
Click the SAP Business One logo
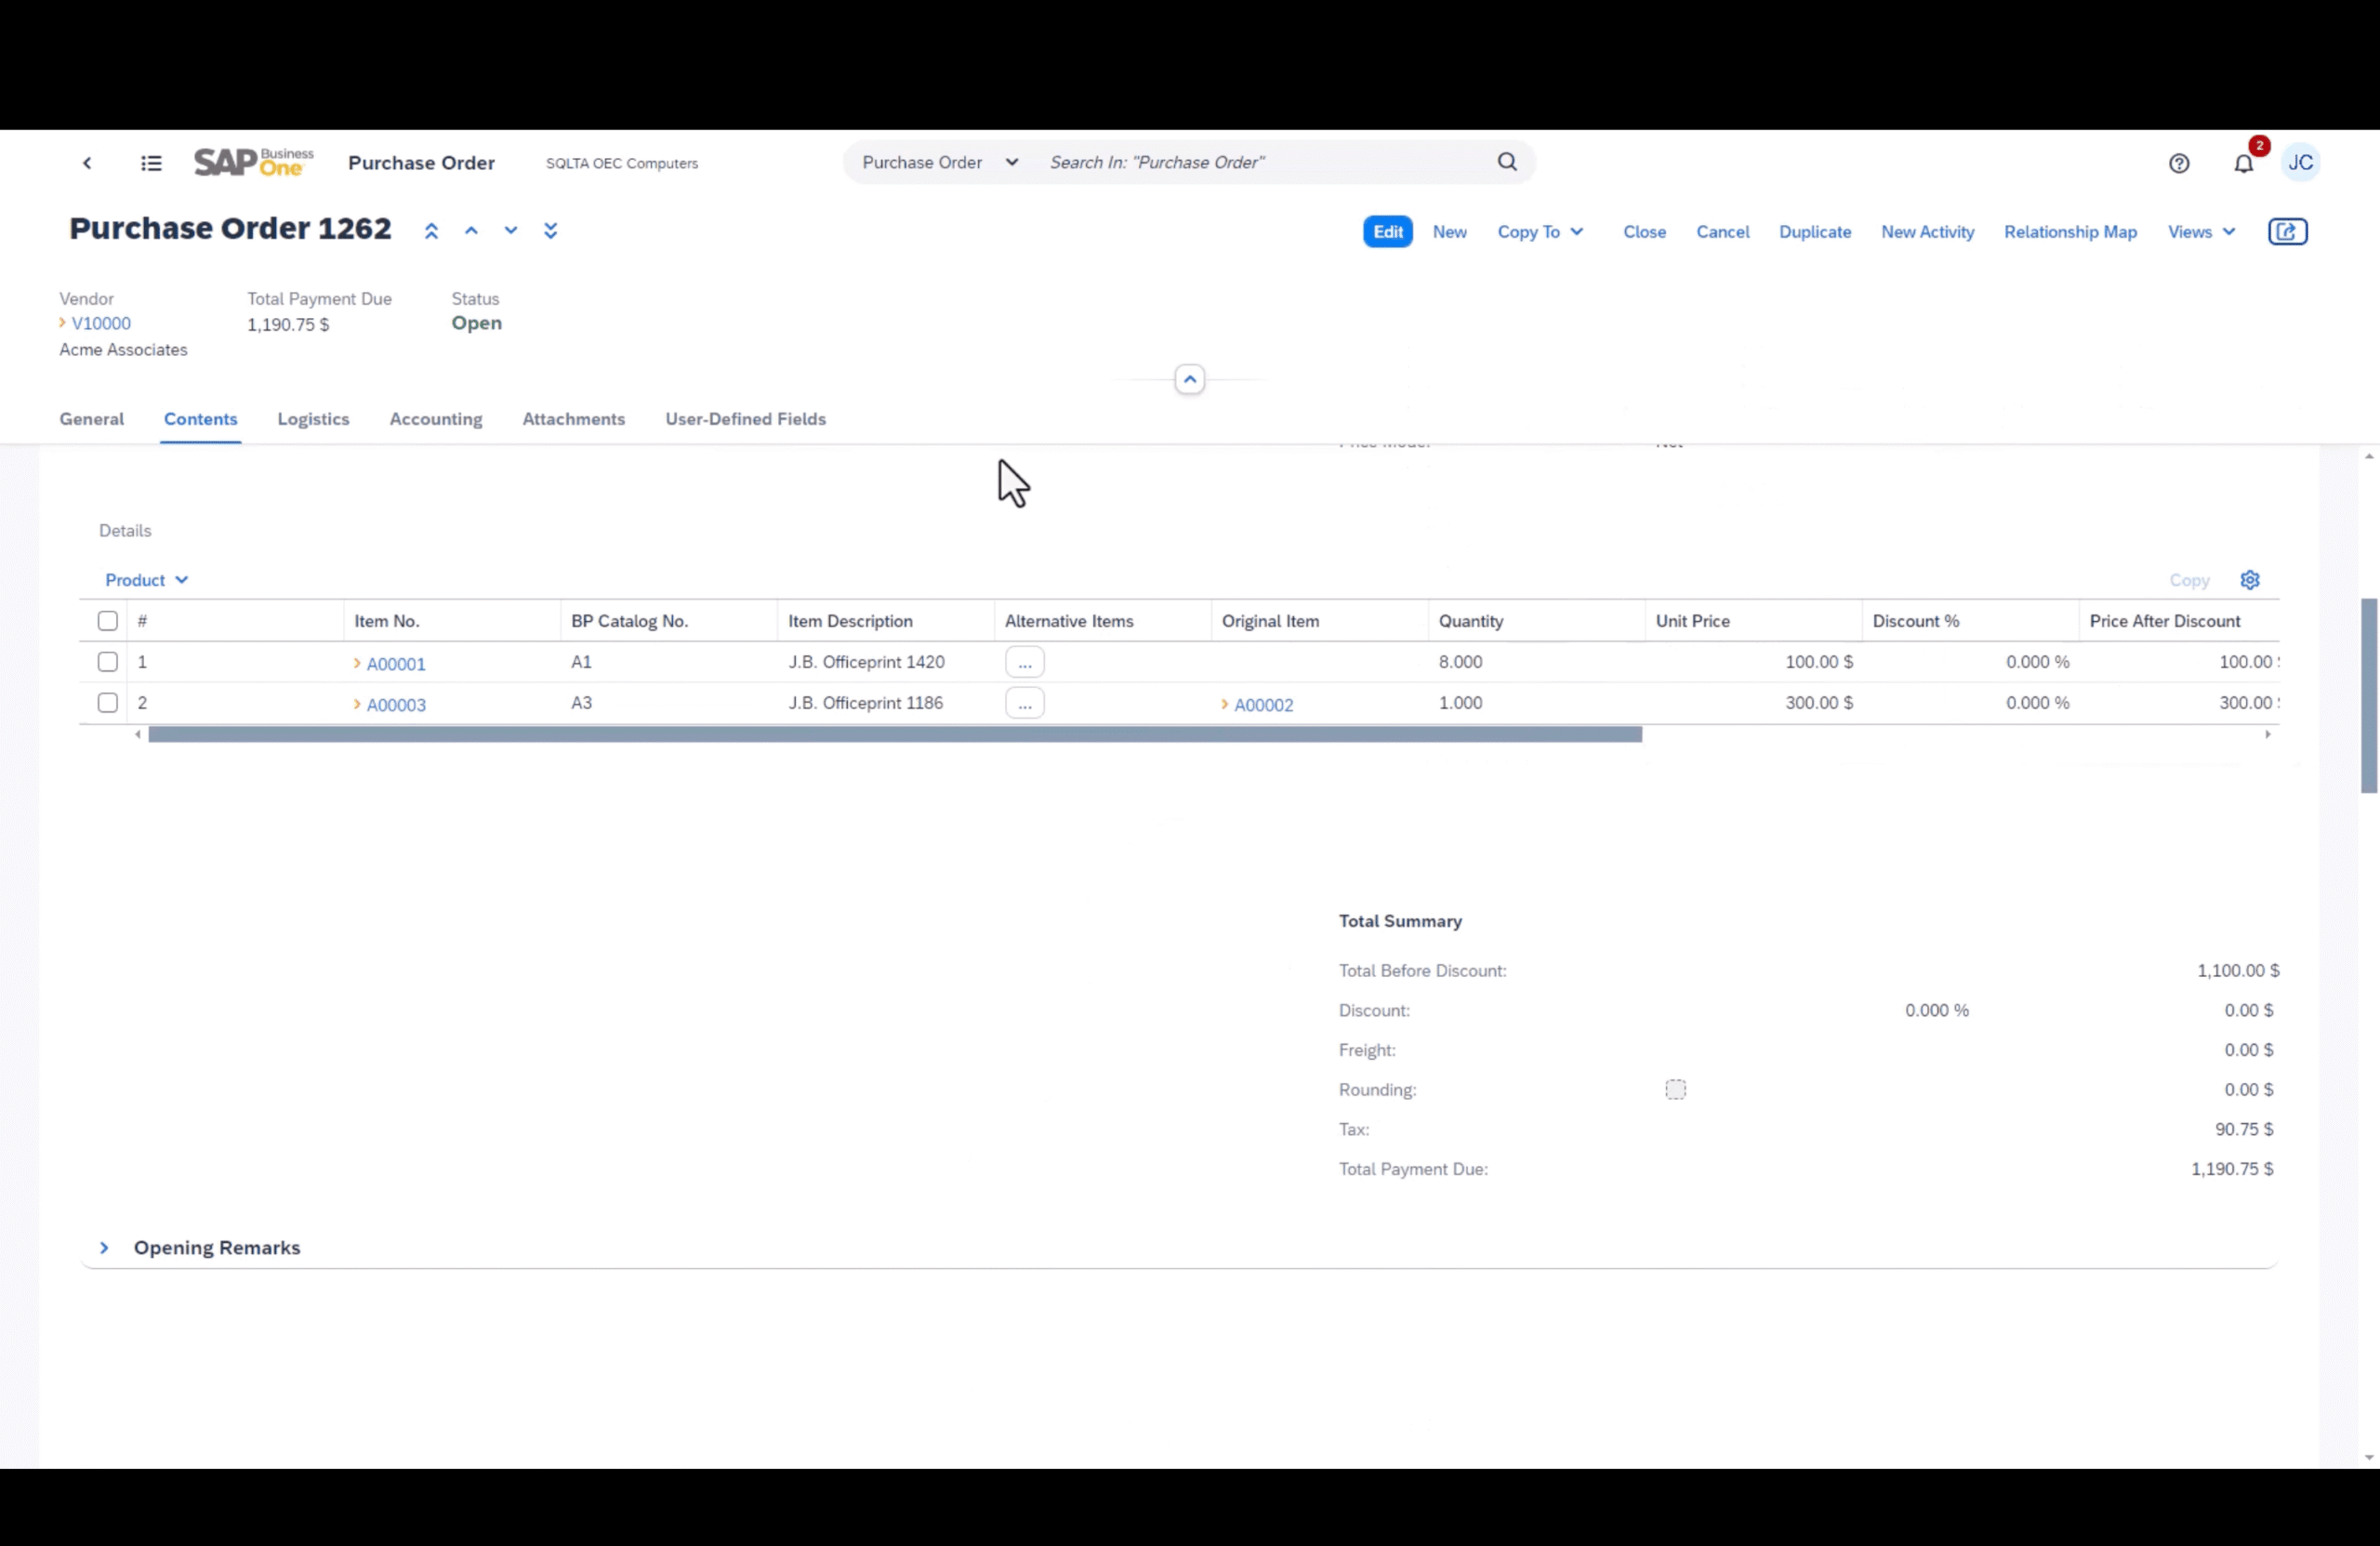[x=253, y=162]
